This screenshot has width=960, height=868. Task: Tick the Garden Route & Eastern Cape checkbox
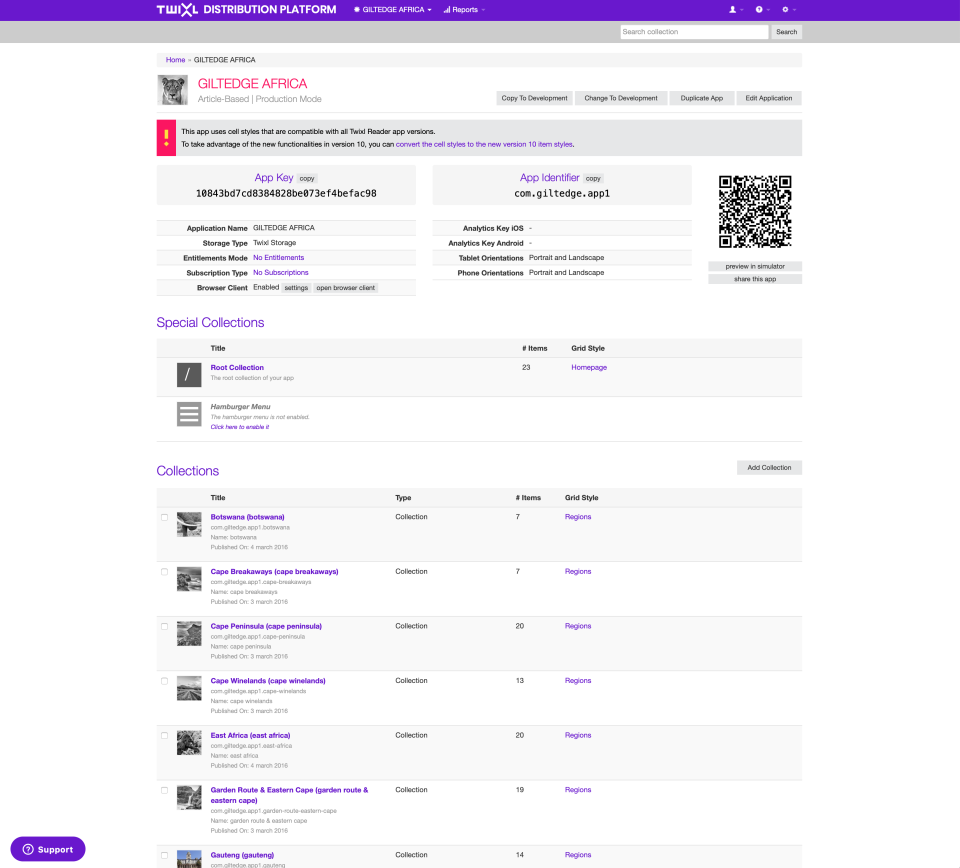pyautogui.click(x=164, y=790)
